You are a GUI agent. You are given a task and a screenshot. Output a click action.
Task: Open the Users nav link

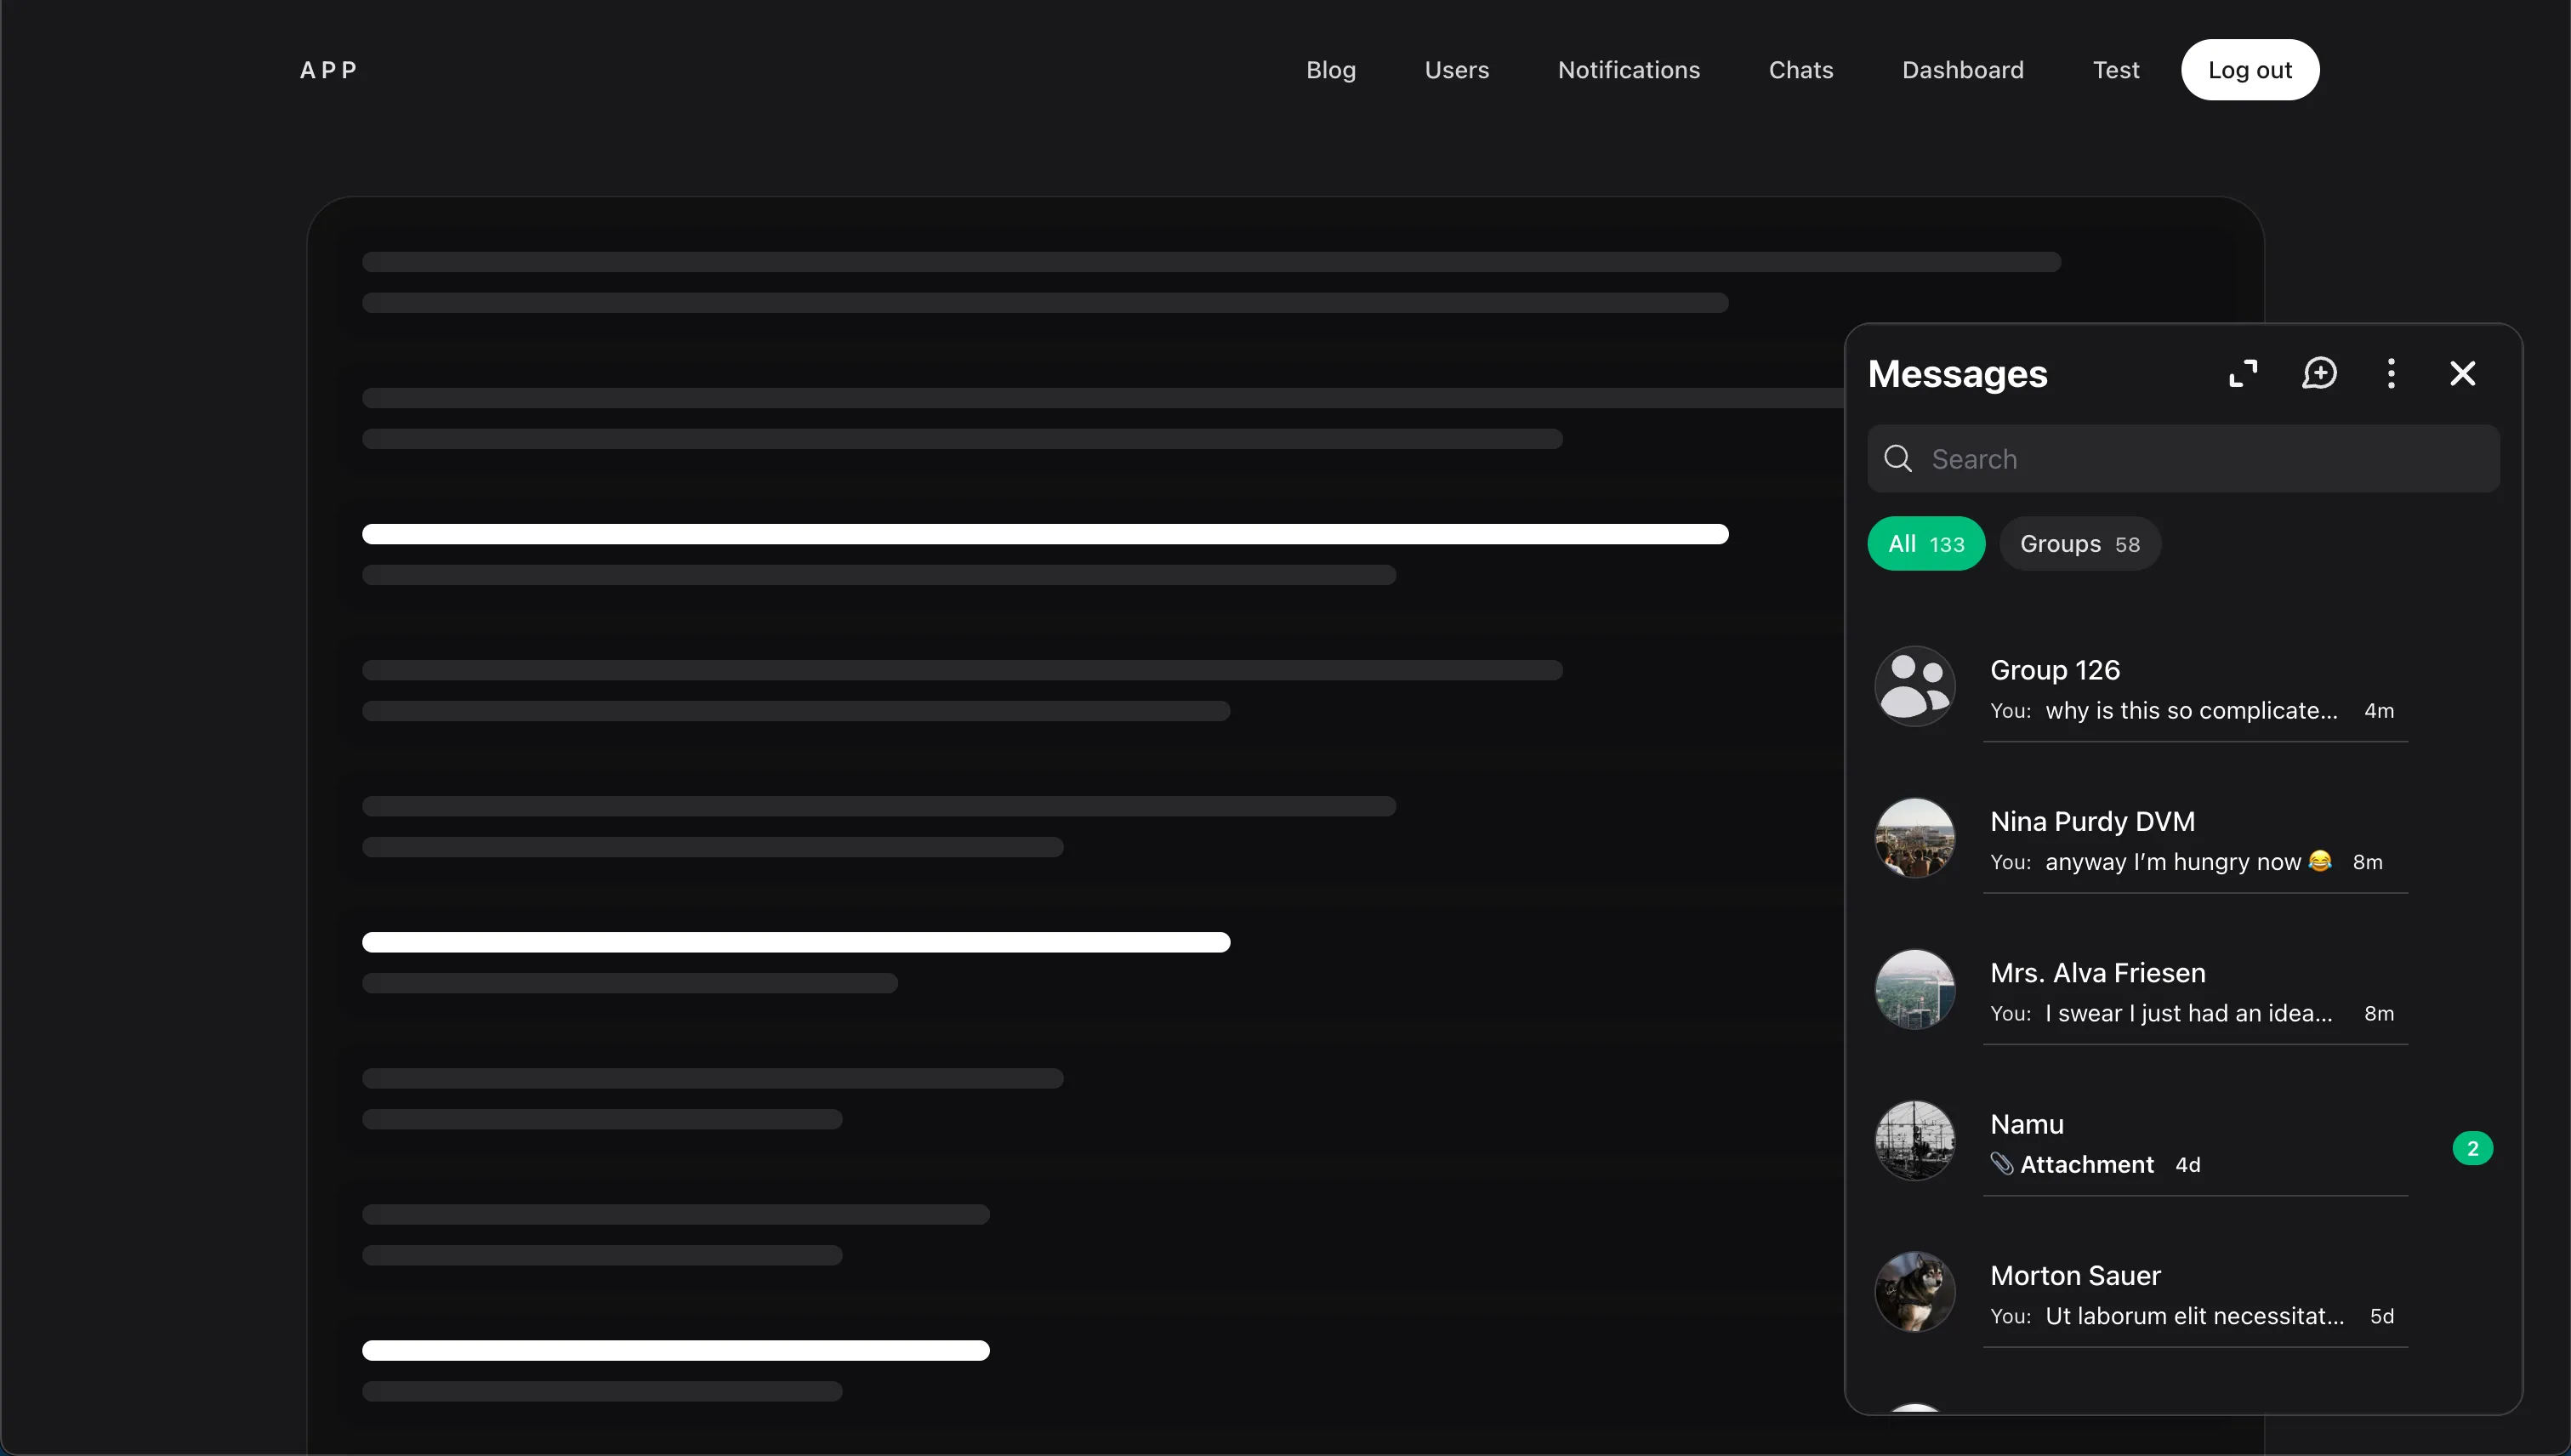[1456, 70]
